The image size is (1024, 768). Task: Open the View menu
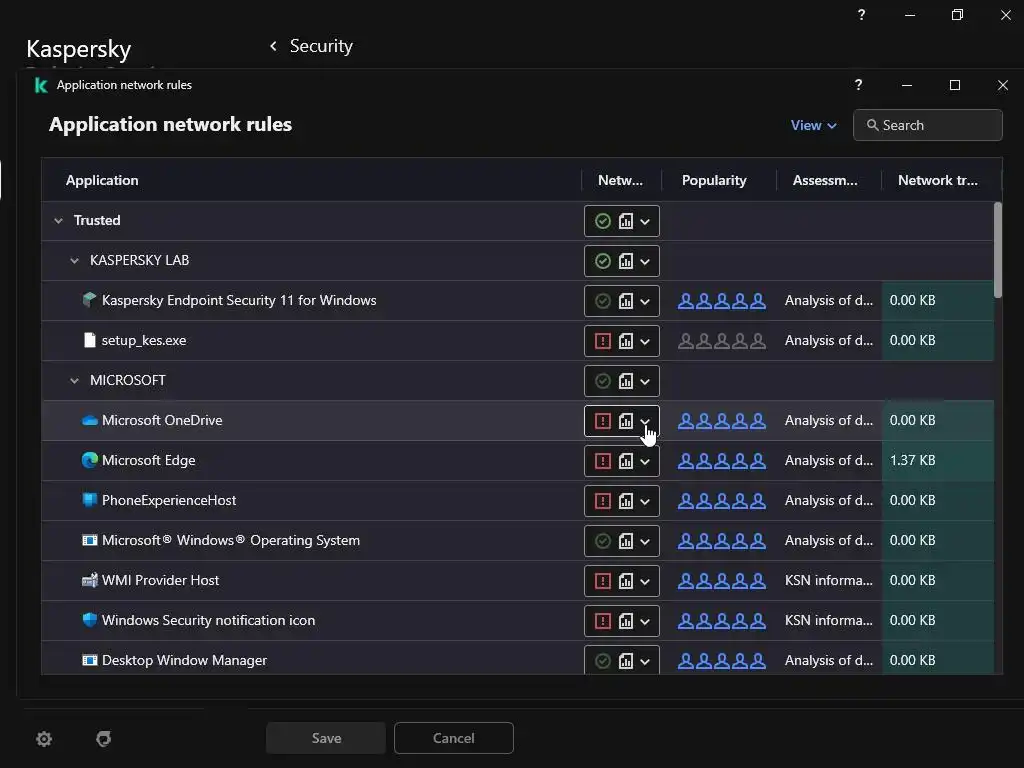[813, 125]
